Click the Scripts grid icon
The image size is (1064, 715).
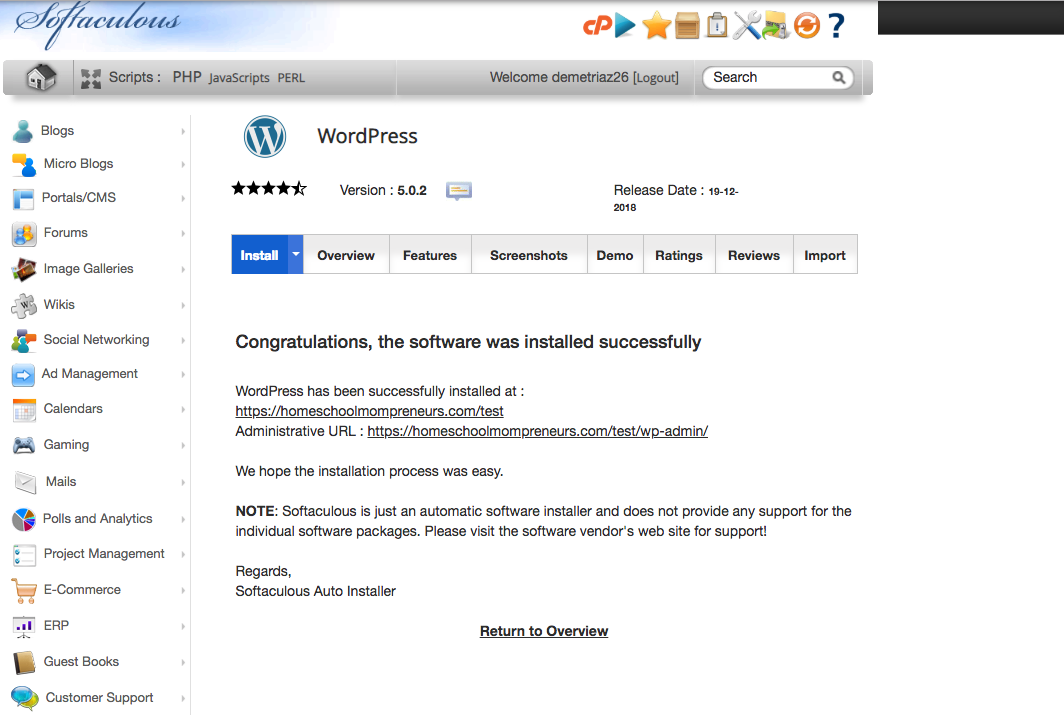click(x=91, y=79)
